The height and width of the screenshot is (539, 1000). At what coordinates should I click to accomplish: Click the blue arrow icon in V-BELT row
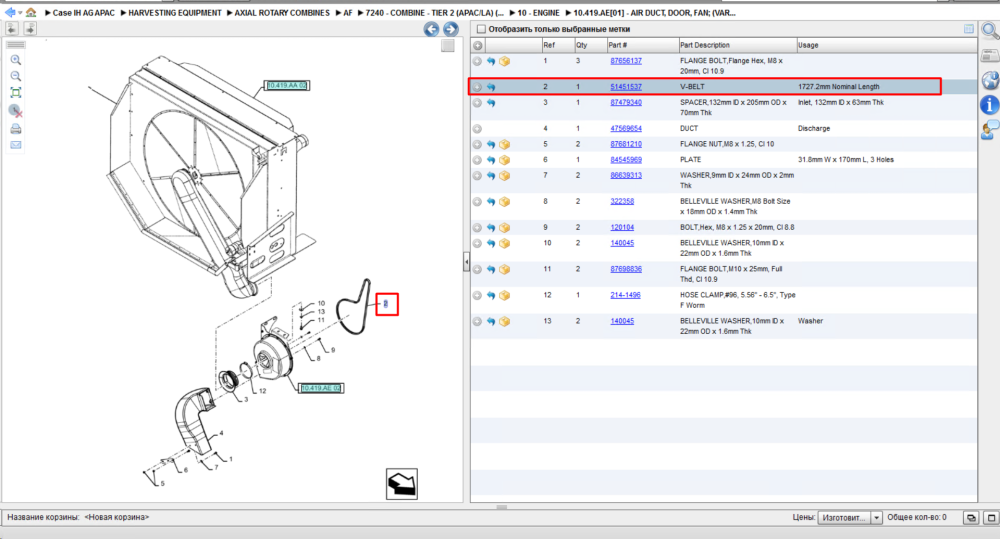[491, 87]
